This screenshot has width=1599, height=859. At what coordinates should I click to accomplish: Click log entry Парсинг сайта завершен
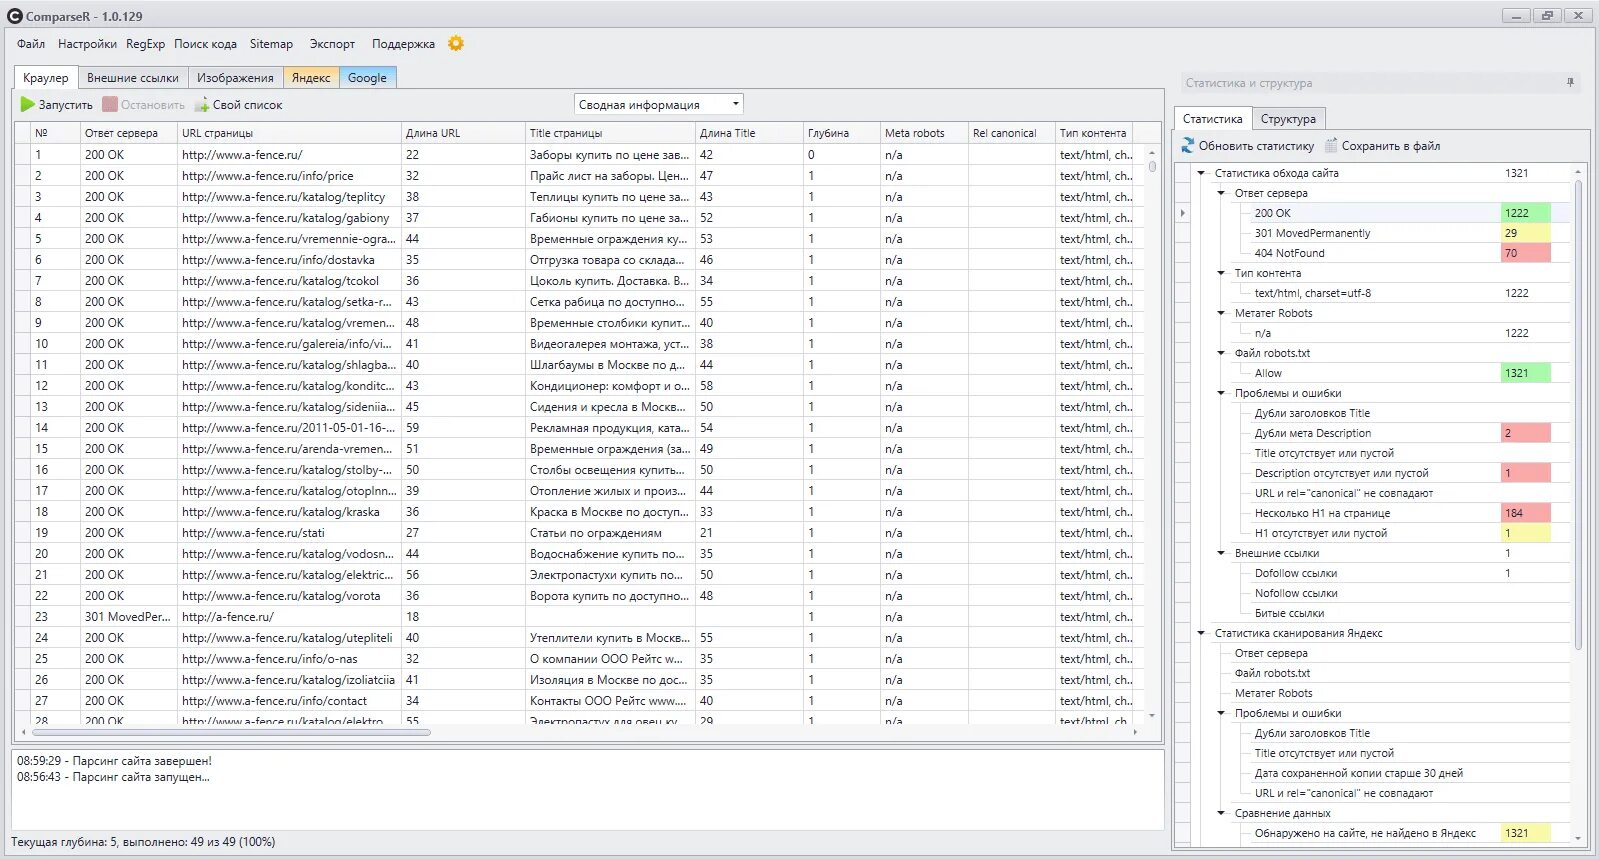(x=114, y=761)
